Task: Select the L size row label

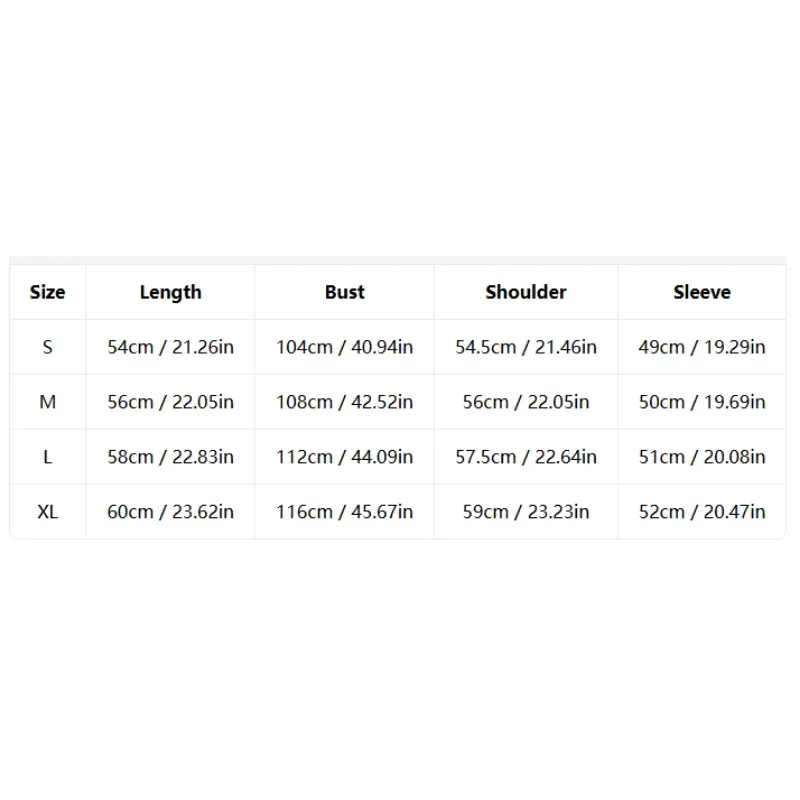Action: pos(47,457)
